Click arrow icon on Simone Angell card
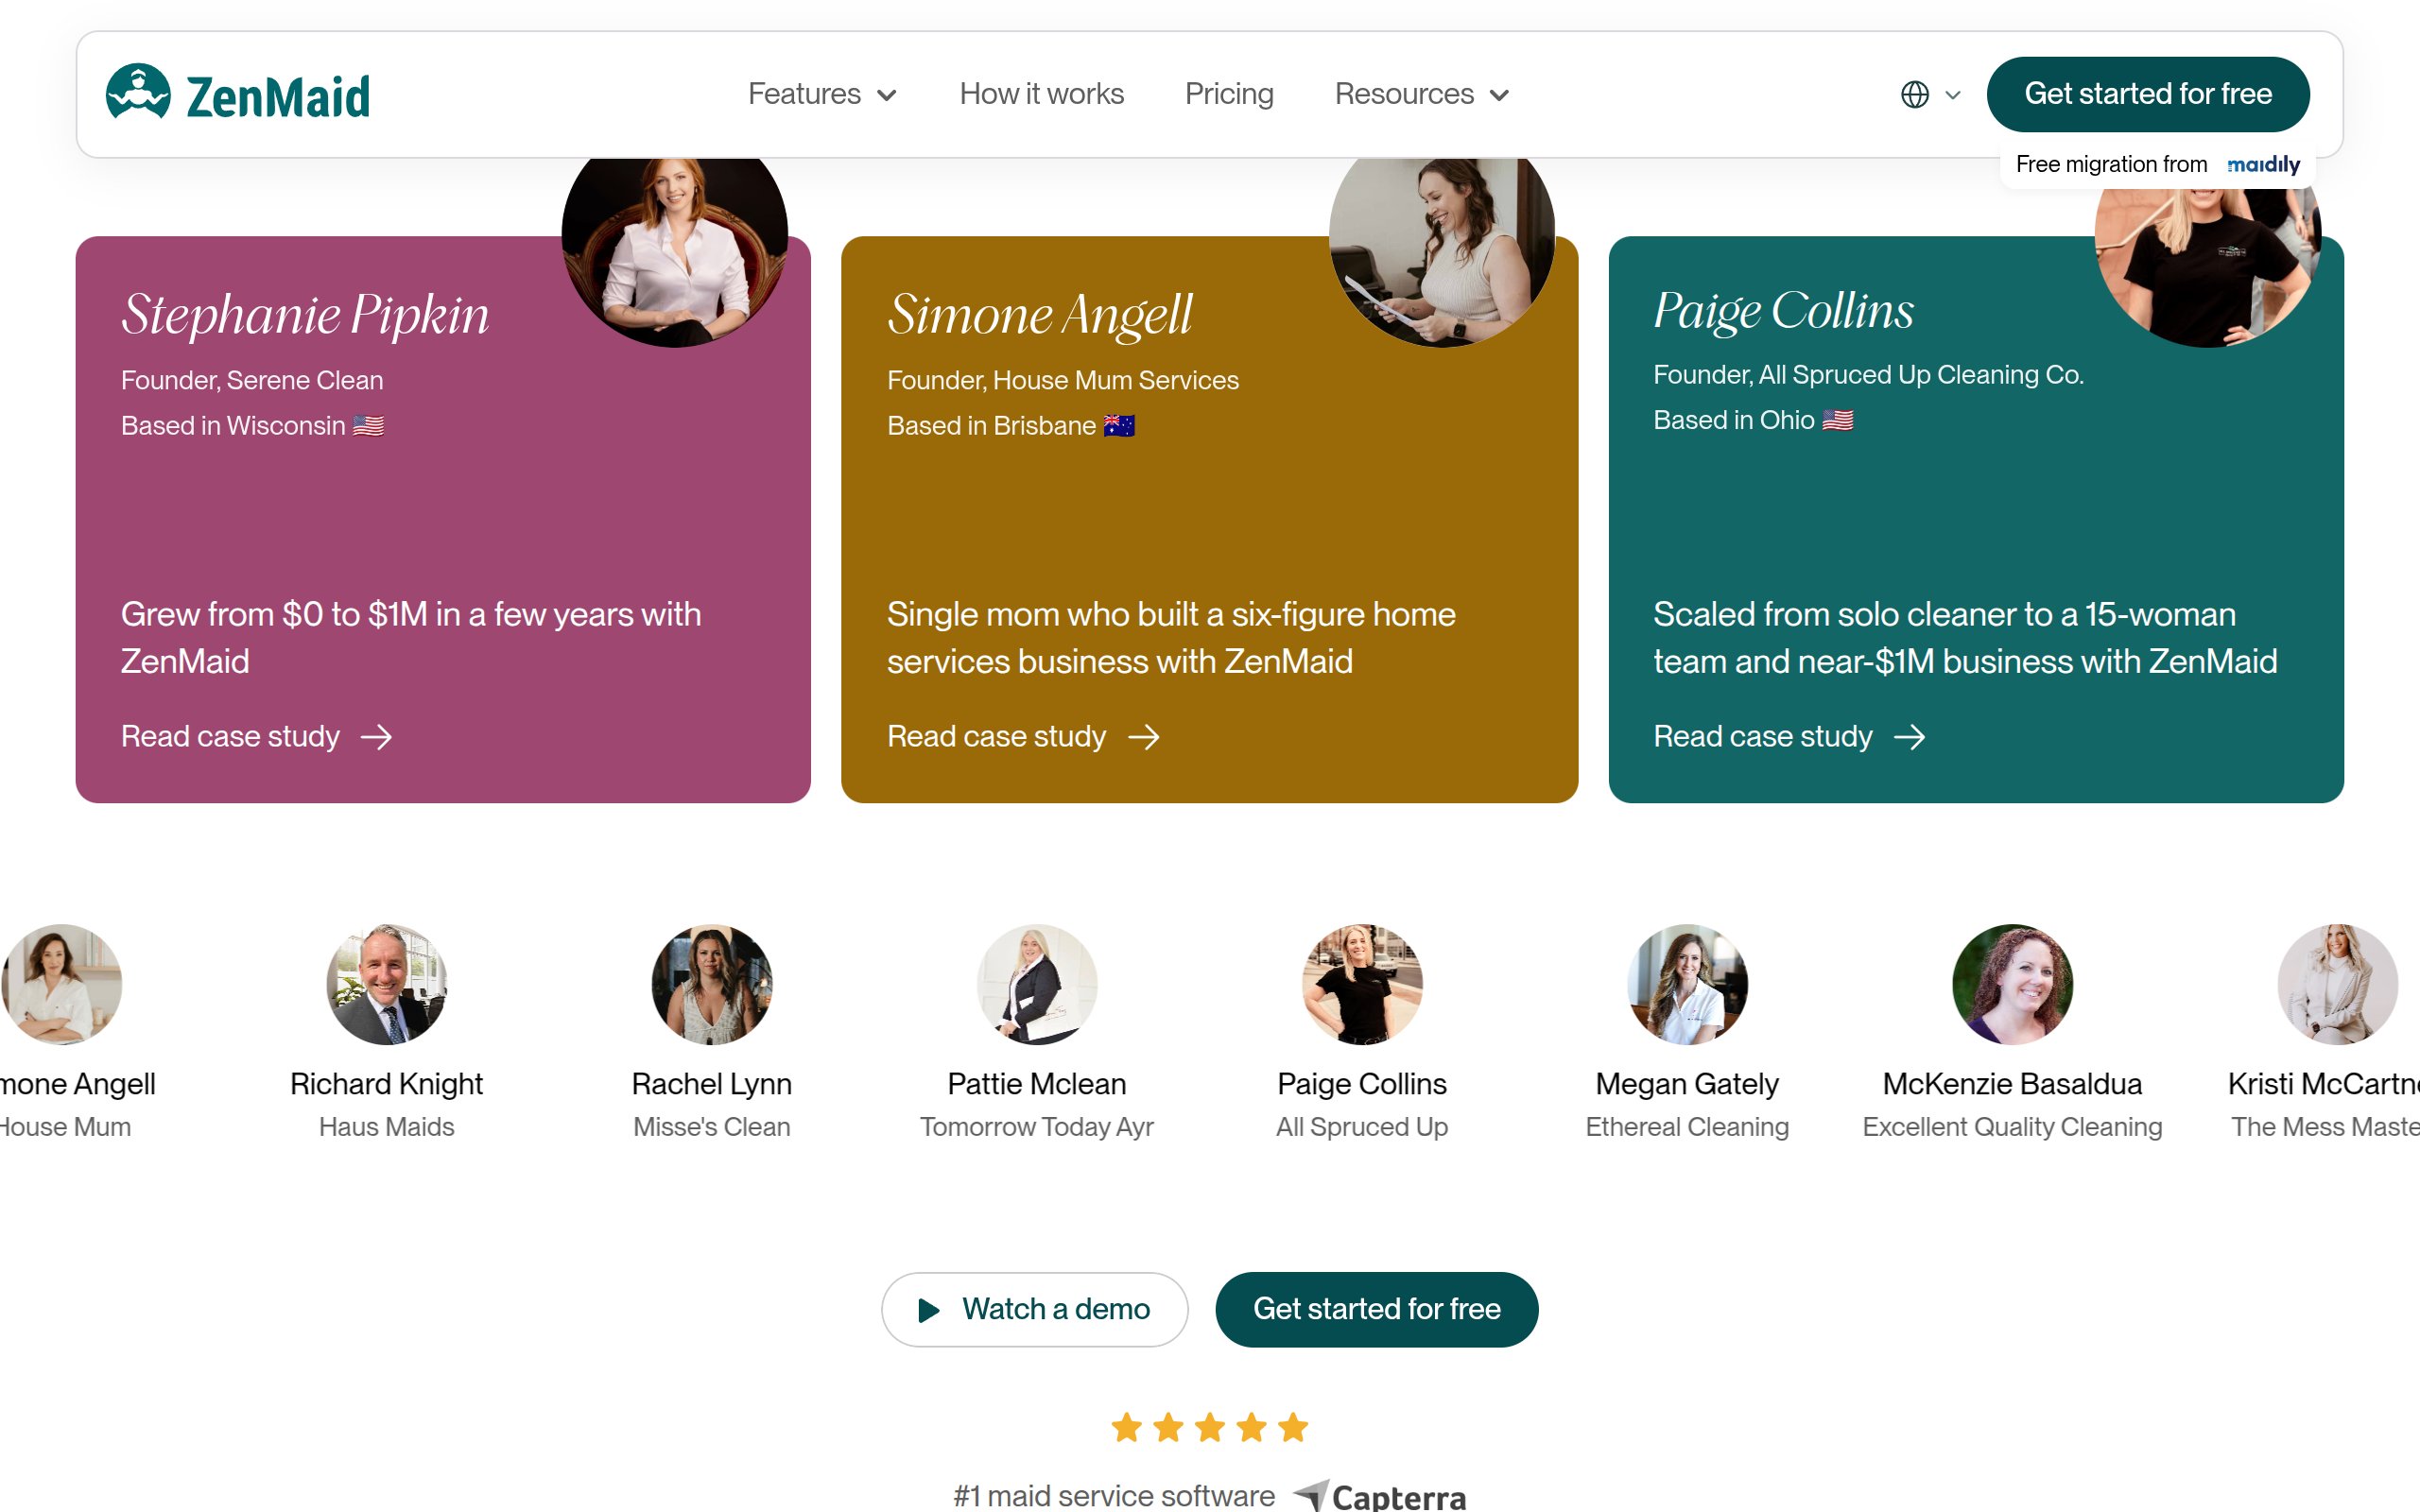 (1144, 737)
